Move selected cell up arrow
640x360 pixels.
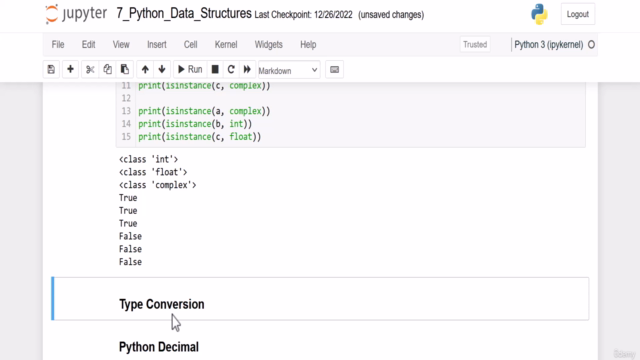(145, 69)
